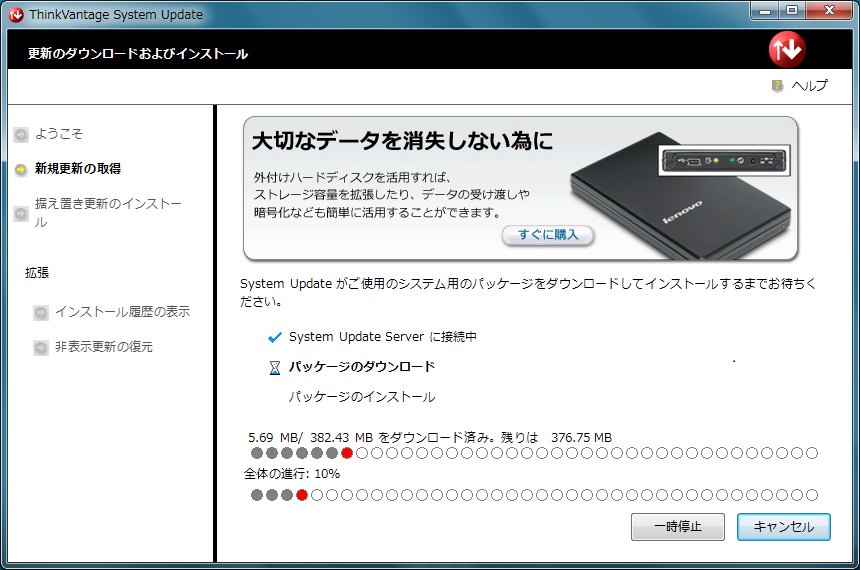Screen dimensions: 860x570
Task: Click the パッケージのインストール step text
Action: [x=362, y=397]
